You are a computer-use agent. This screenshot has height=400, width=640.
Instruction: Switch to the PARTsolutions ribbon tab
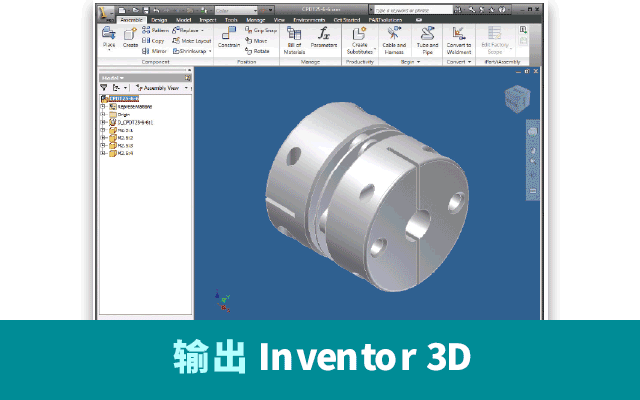[x=385, y=20]
